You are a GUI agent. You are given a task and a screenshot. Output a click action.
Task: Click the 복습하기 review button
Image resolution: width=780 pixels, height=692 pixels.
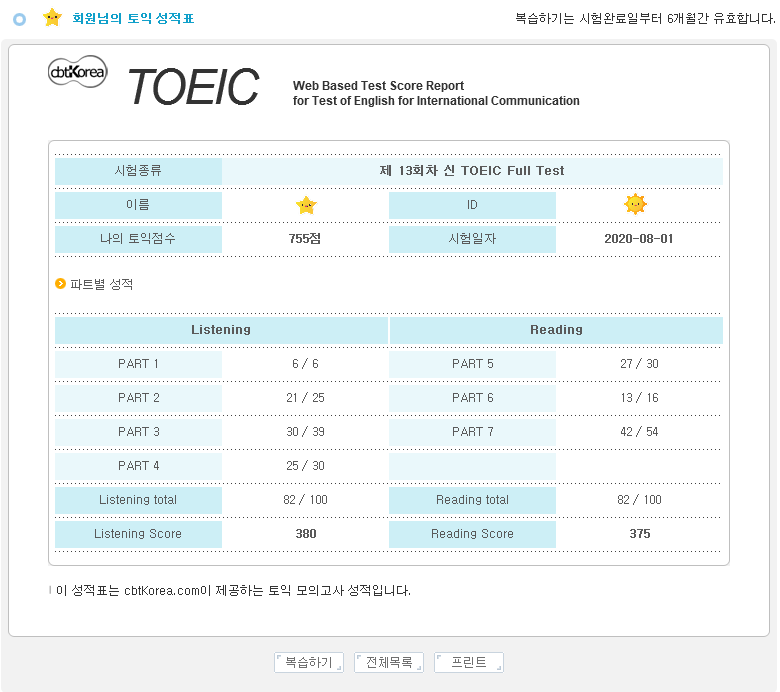[x=308, y=662]
